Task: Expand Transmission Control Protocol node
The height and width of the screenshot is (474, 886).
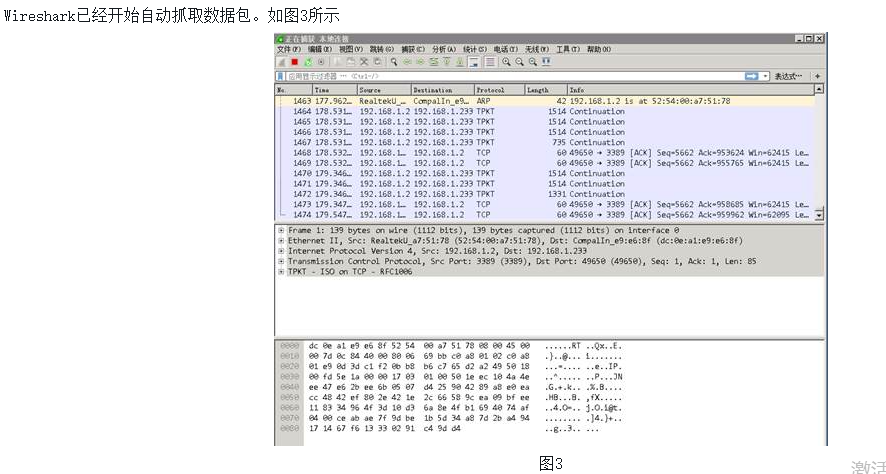Action: point(281,262)
